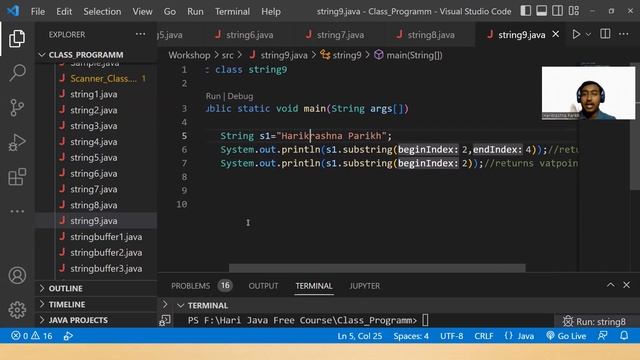Expand the terminal side arrow
640x360 pixels.
pos(165,304)
